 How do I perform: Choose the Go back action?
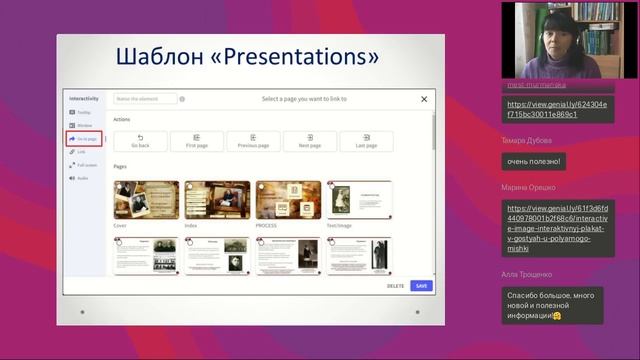[x=140, y=141]
